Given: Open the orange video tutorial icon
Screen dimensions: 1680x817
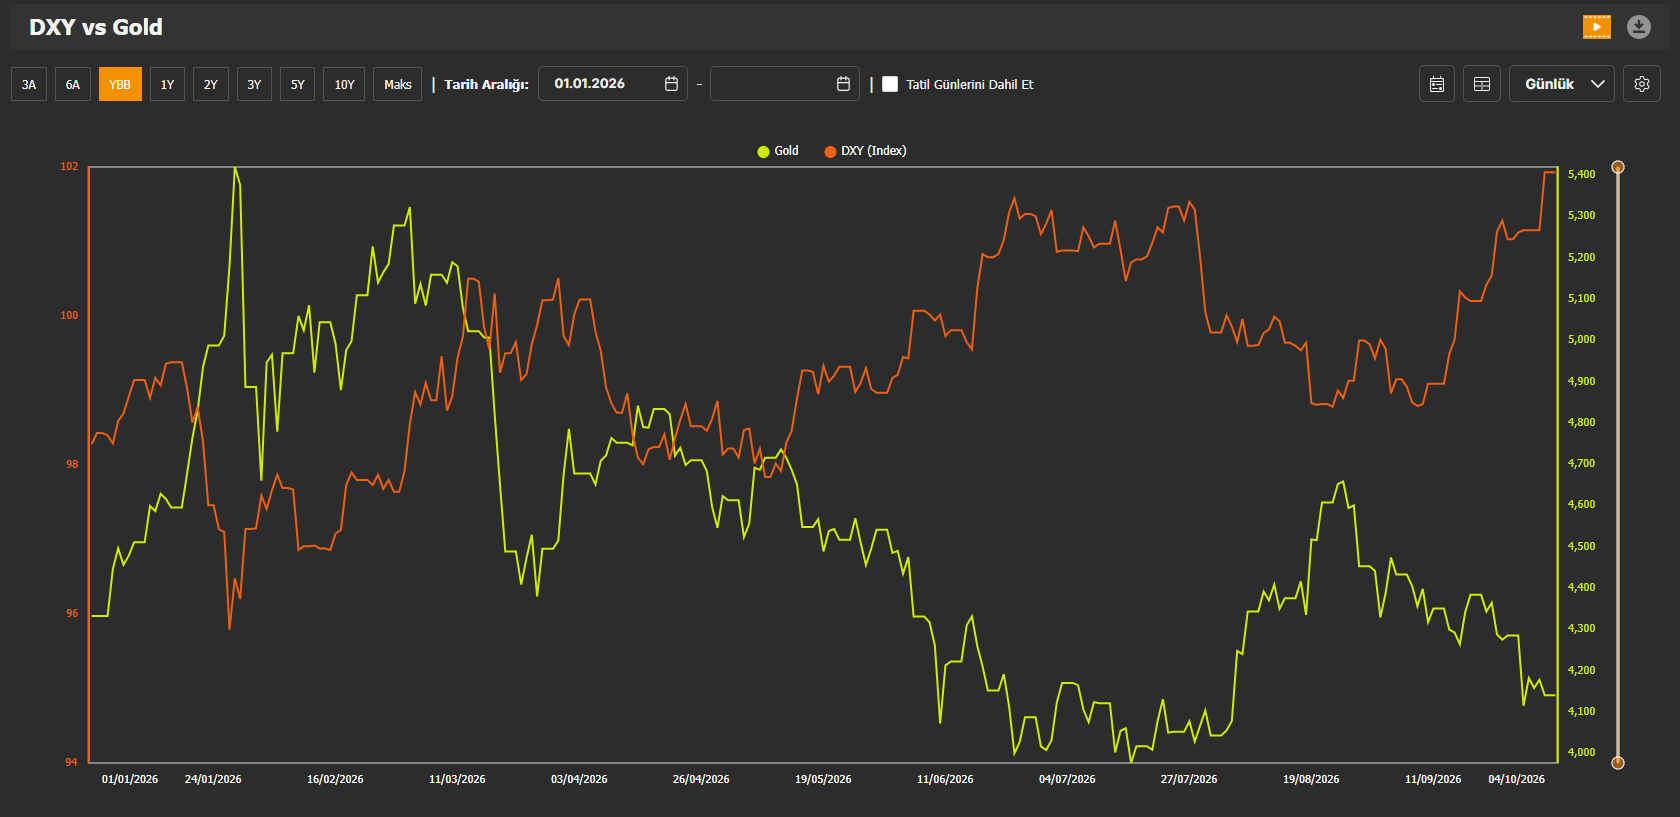Looking at the screenshot, I should 1597,27.
